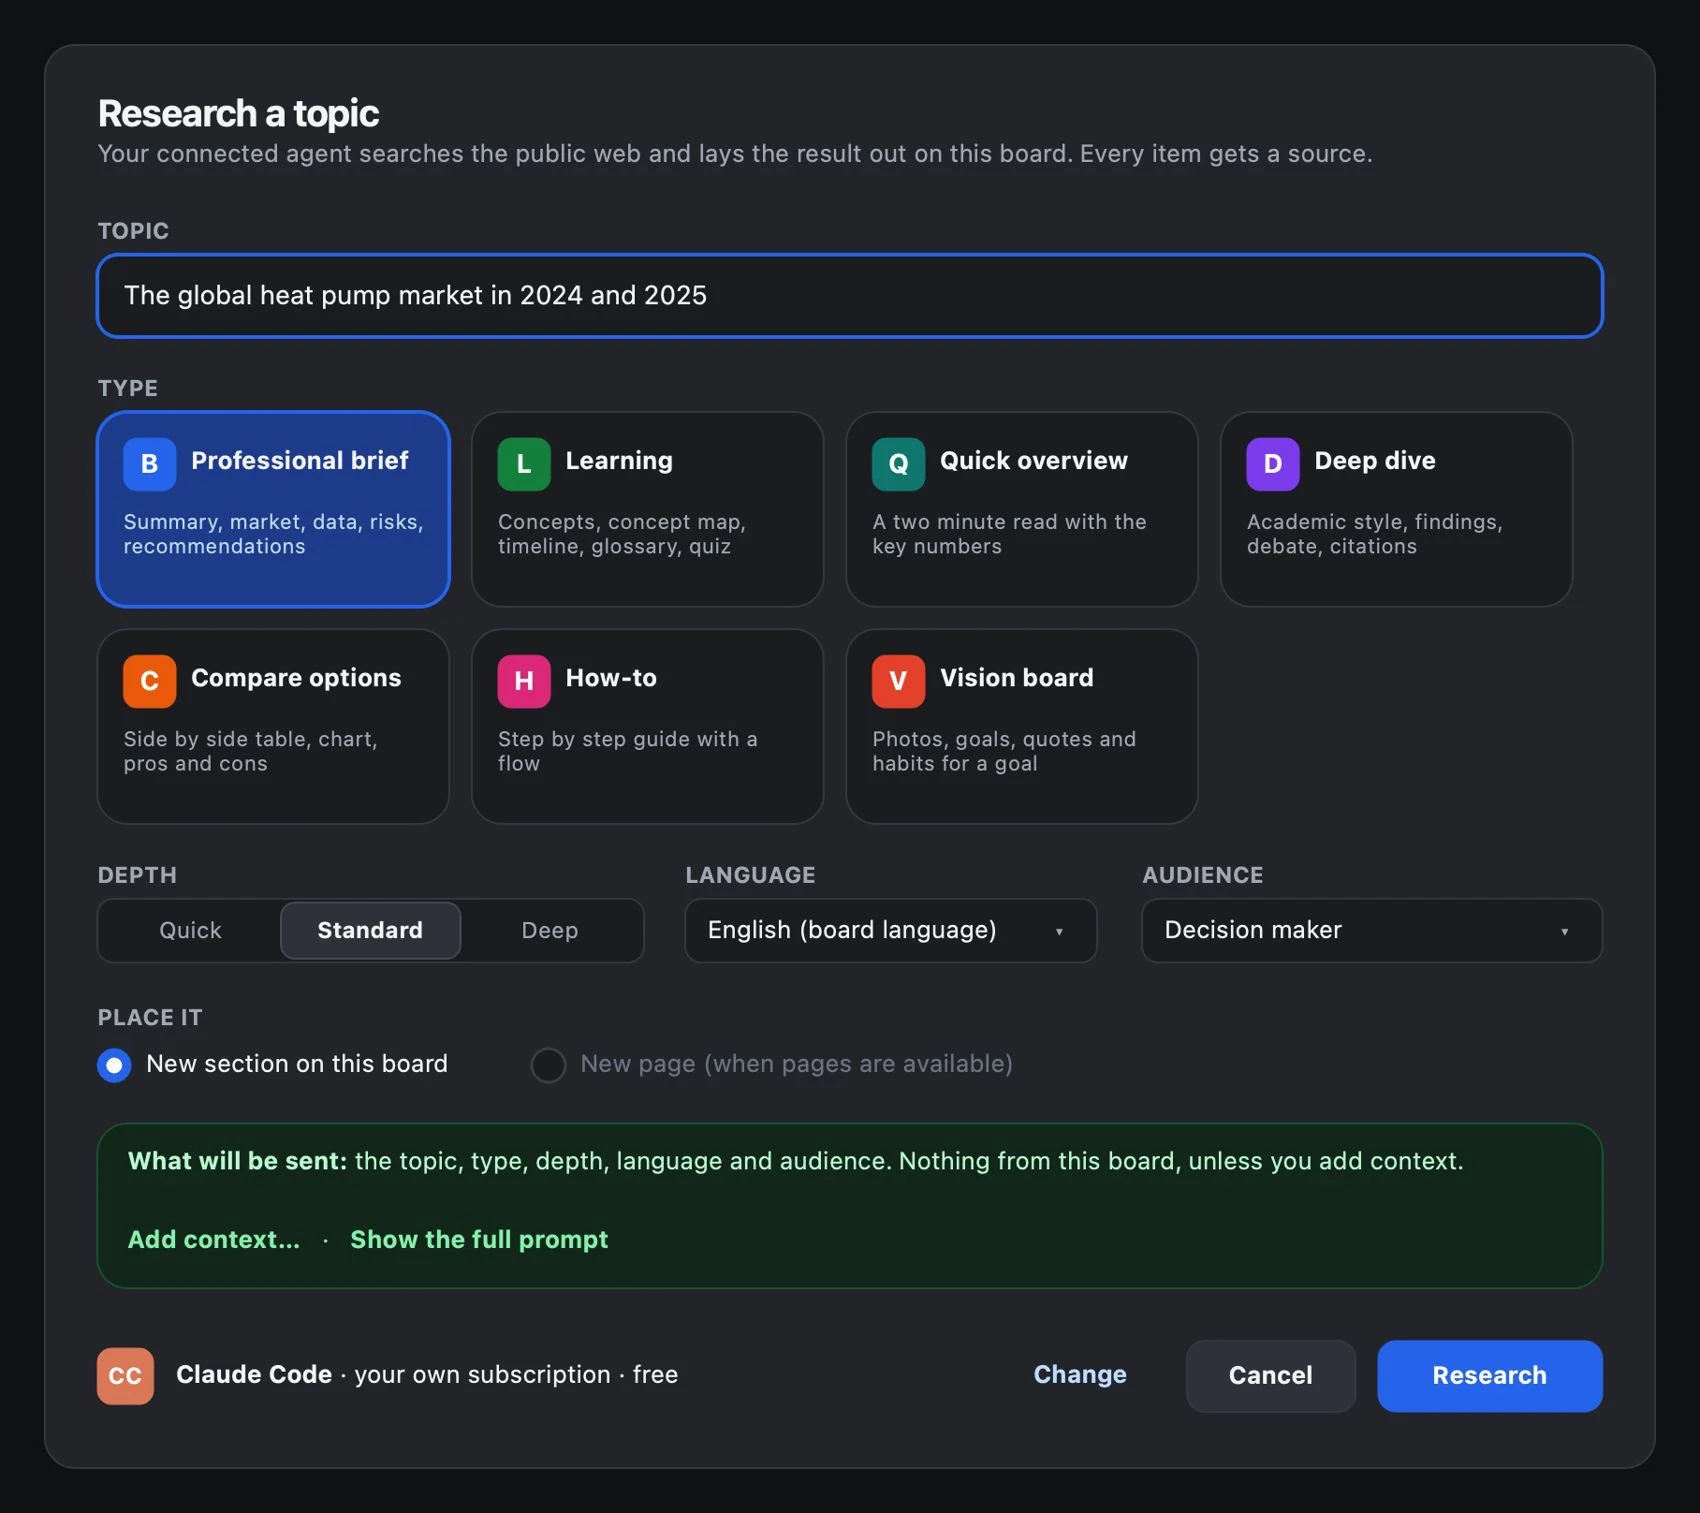The width and height of the screenshot is (1700, 1513).
Task: Change the connected agent
Action: click(x=1080, y=1375)
